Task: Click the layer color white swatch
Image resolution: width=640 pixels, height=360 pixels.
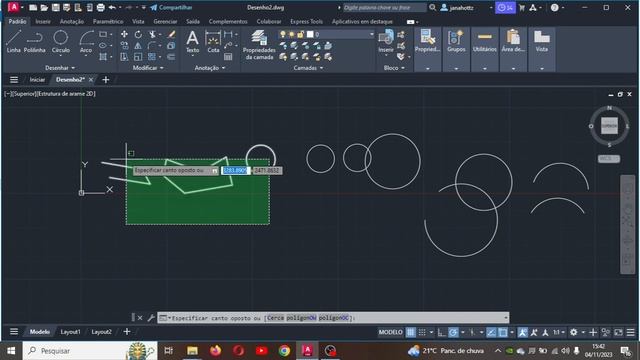Action: [x=310, y=34]
